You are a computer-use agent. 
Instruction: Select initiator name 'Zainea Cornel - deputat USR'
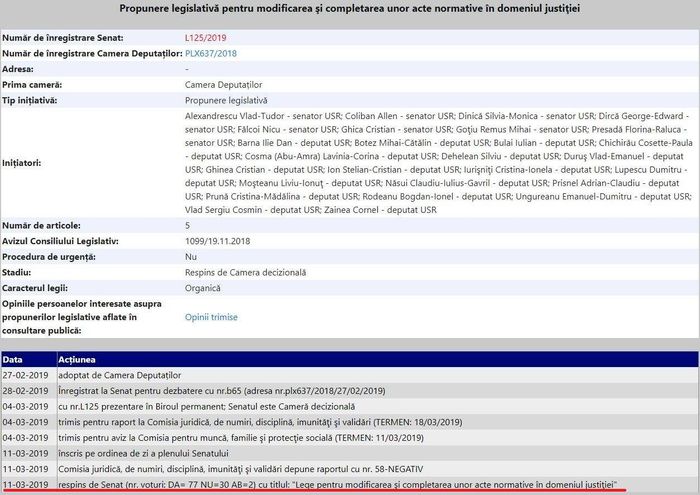tap(380, 210)
